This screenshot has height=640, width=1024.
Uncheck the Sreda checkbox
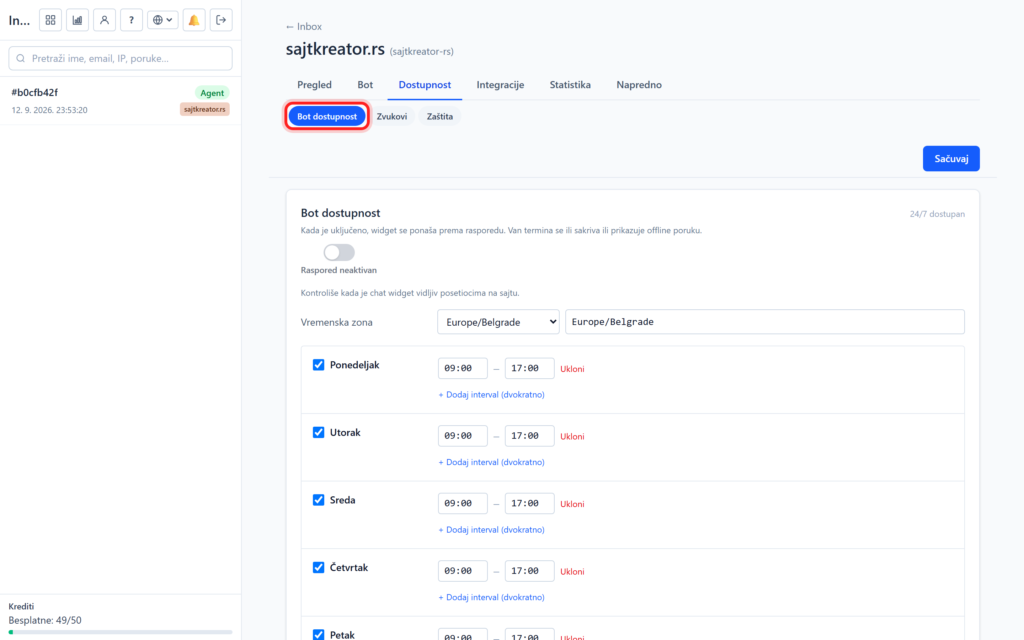pos(318,500)
